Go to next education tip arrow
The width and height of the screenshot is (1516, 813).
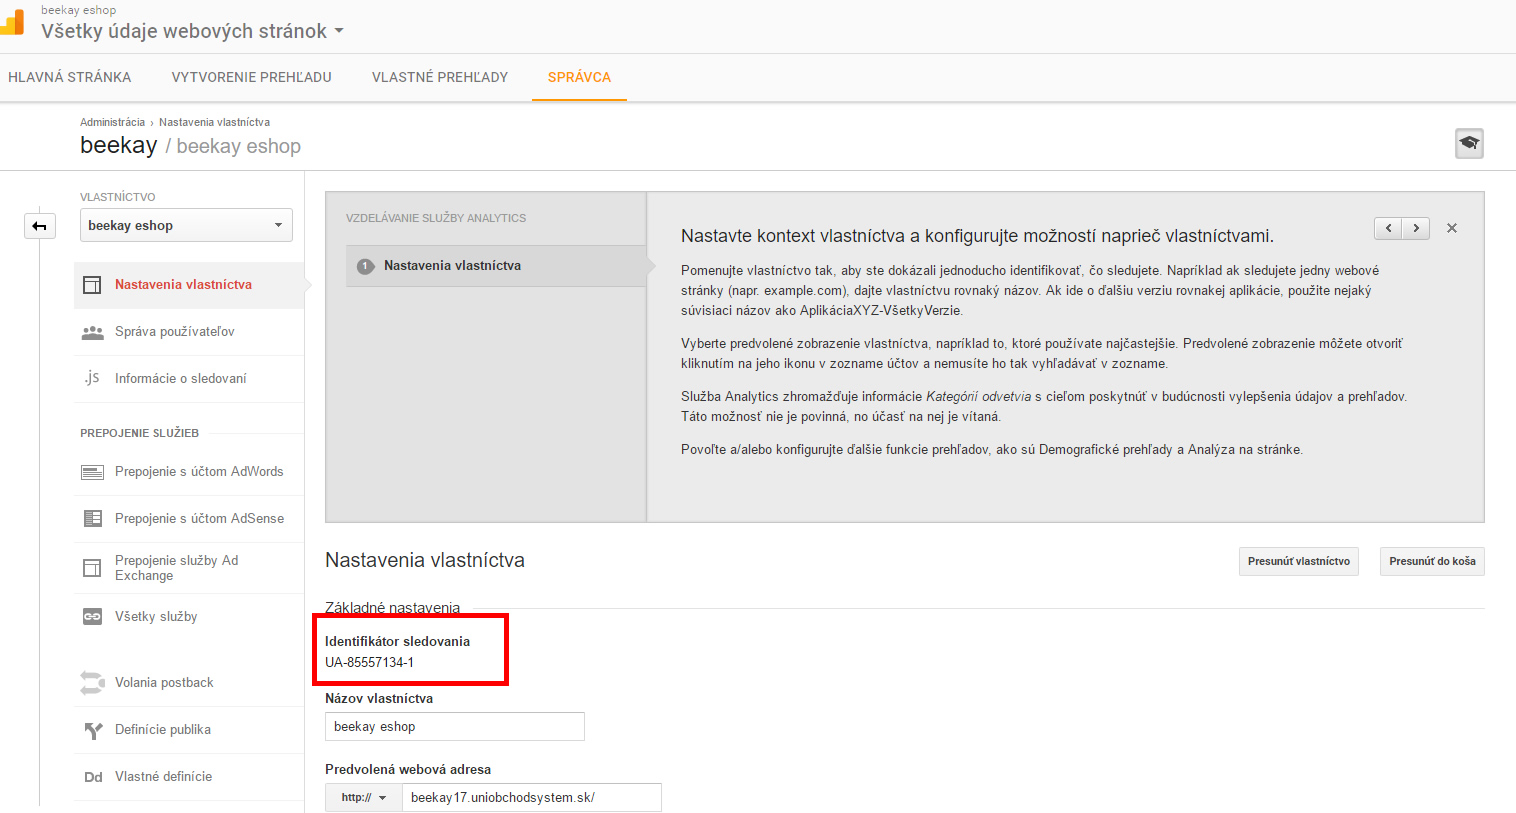tap(1416, 228)
